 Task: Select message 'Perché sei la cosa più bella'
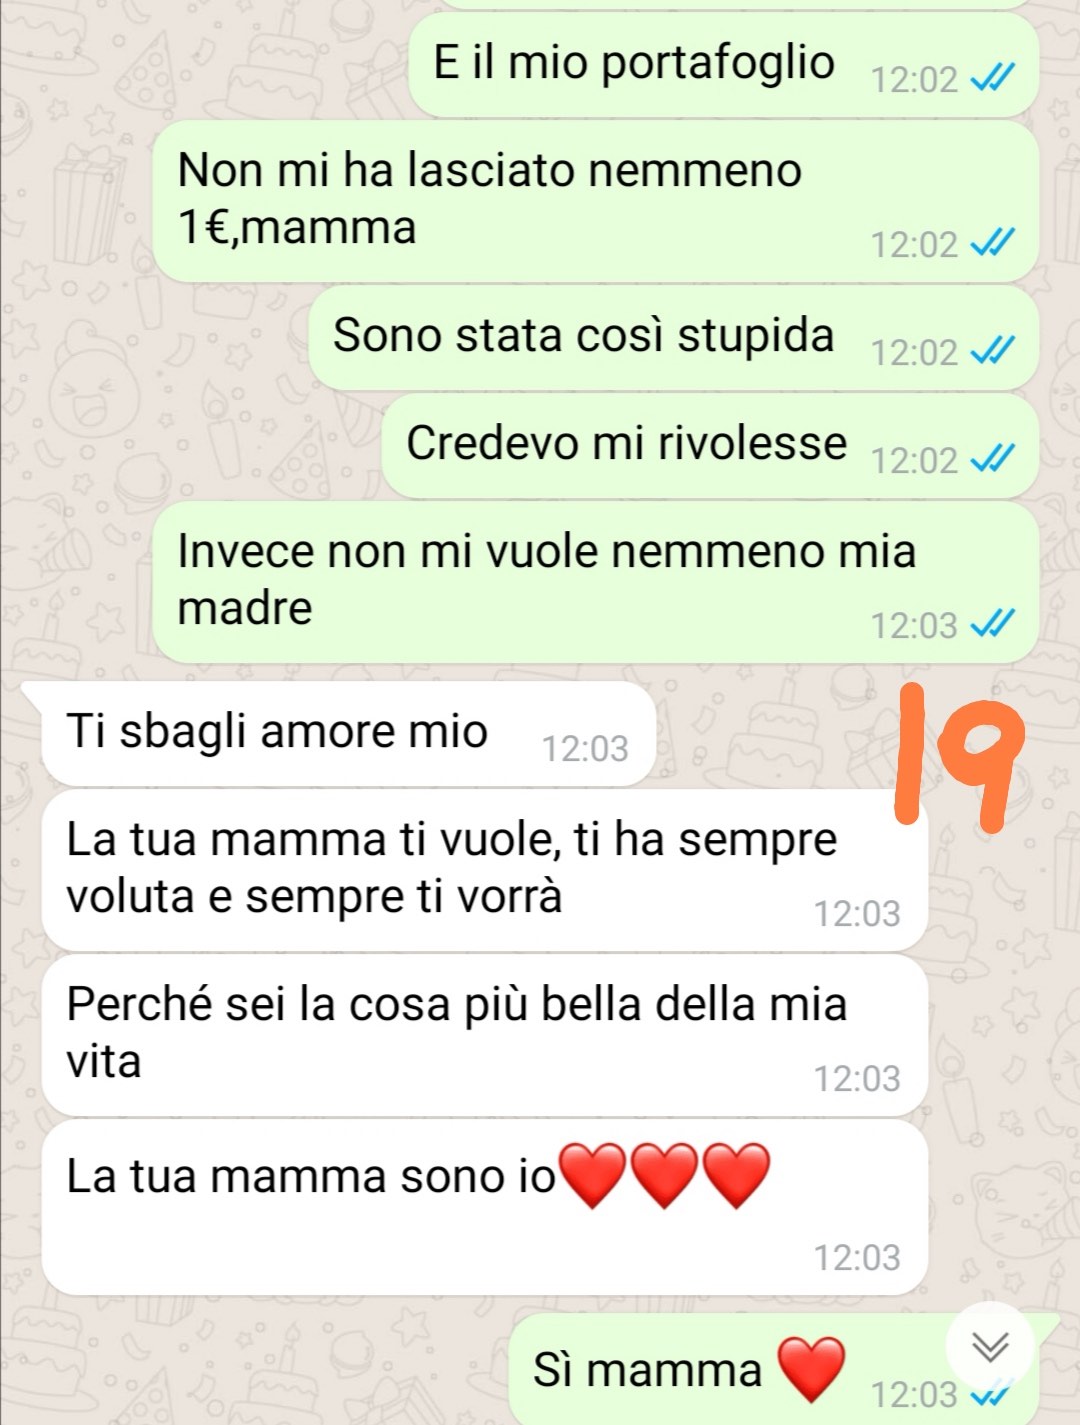[485, 1035]
